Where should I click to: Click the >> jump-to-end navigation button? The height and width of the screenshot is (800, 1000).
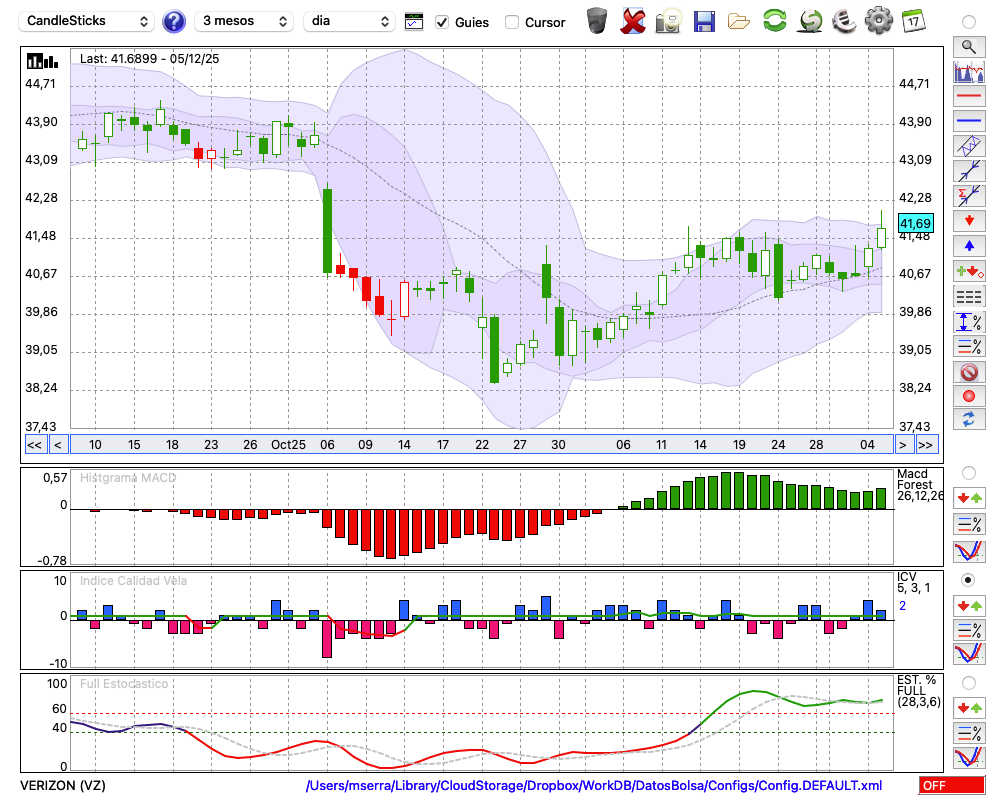tap(926, 445)
